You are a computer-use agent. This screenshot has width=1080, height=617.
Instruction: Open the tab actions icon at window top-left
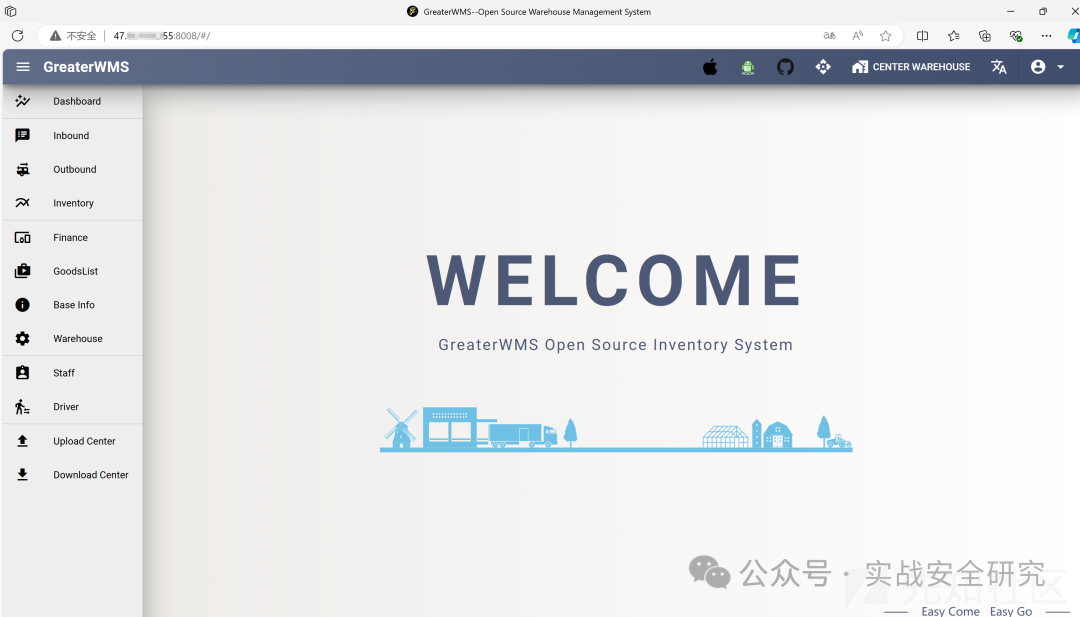coord(10,12)
